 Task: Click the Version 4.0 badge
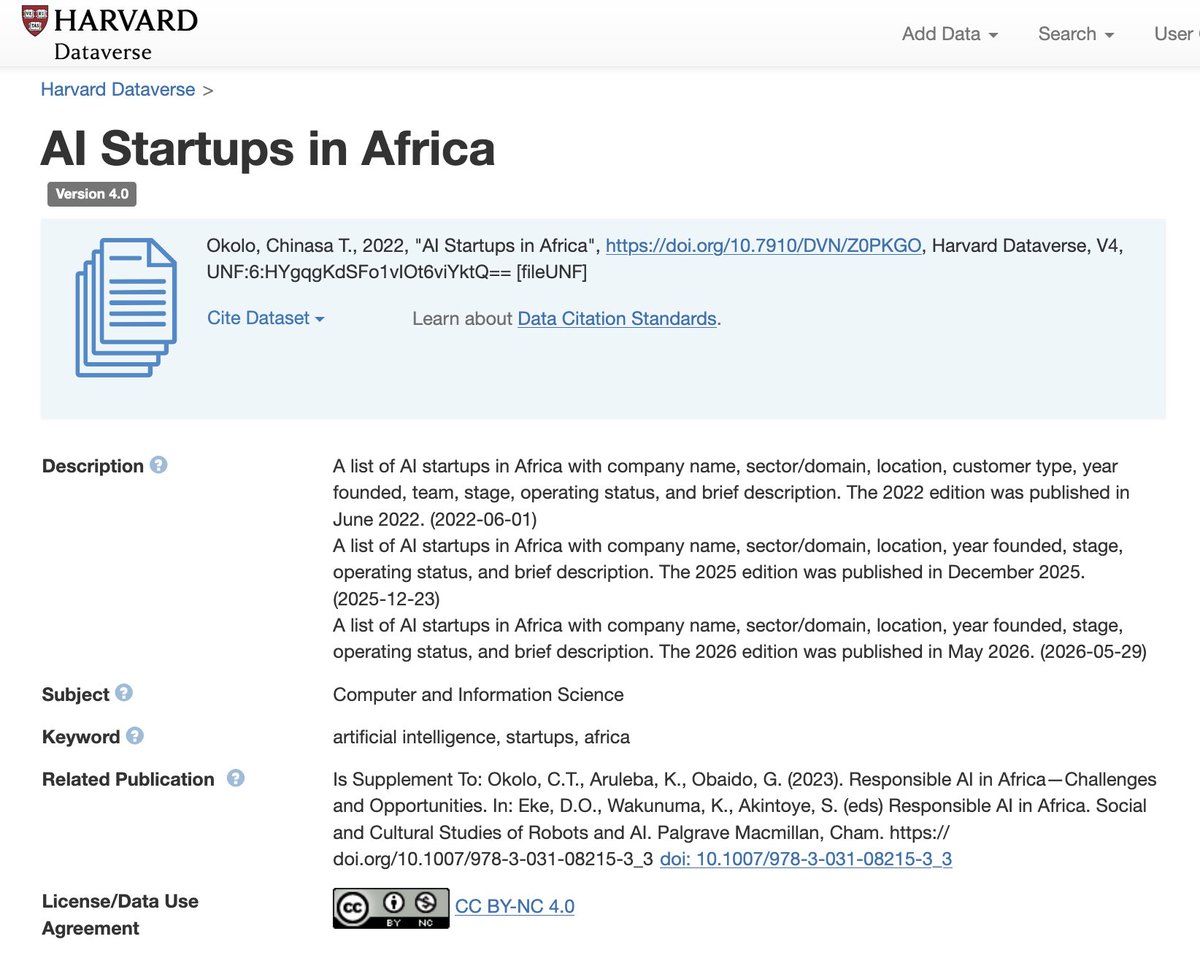(x=92, y=194)
